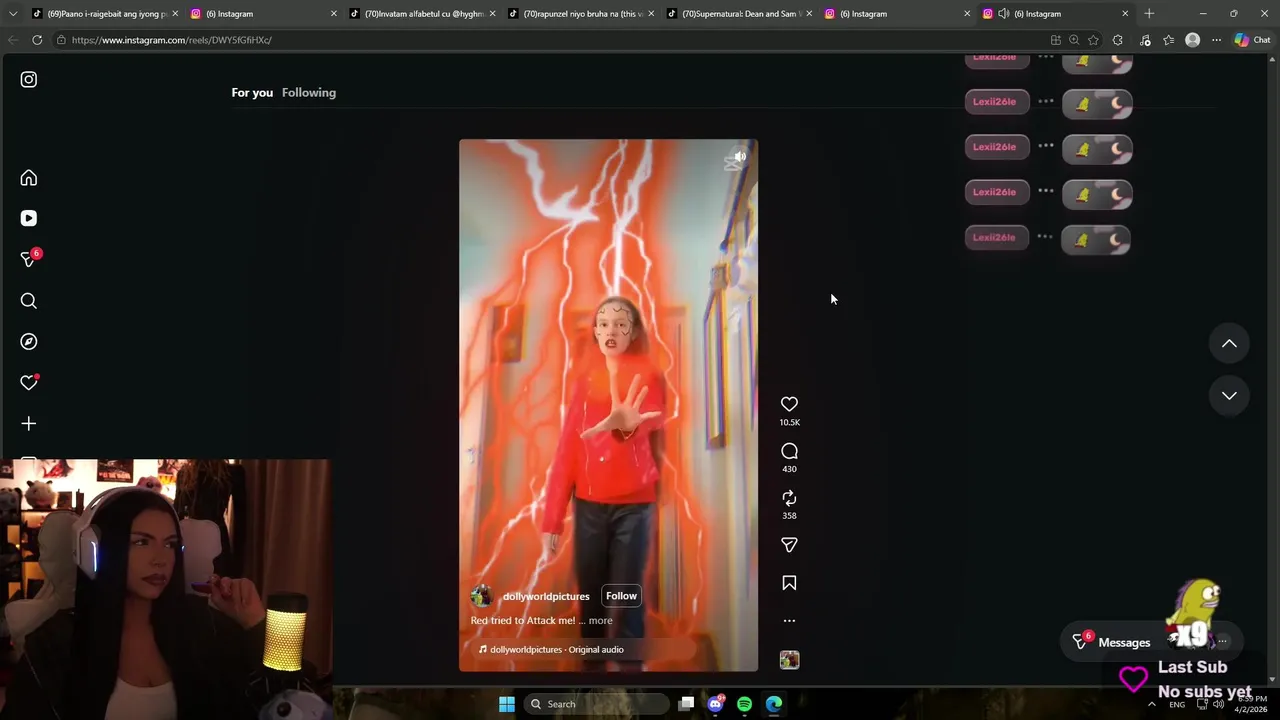Screen dimensions: 1280x720
Task: Refresh the Instagram page
Action: [37, 40]
